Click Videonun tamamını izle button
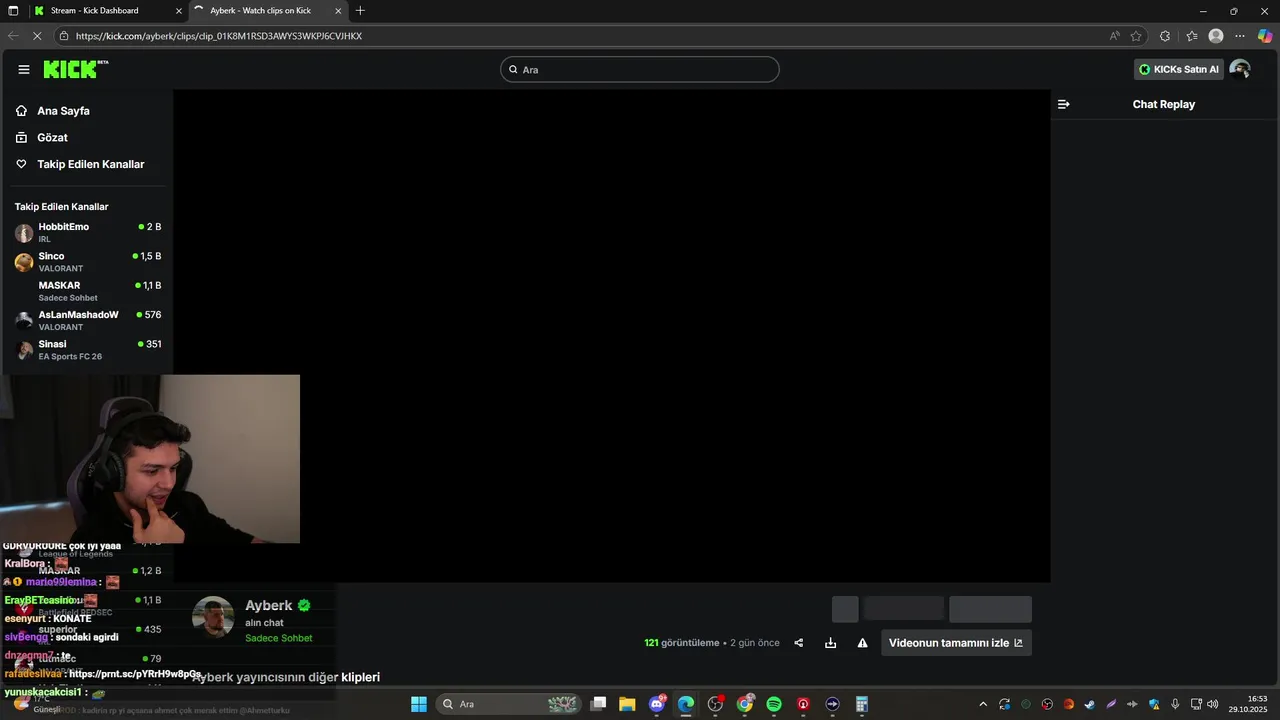The image size is (1280, 720). coord(956,643)
